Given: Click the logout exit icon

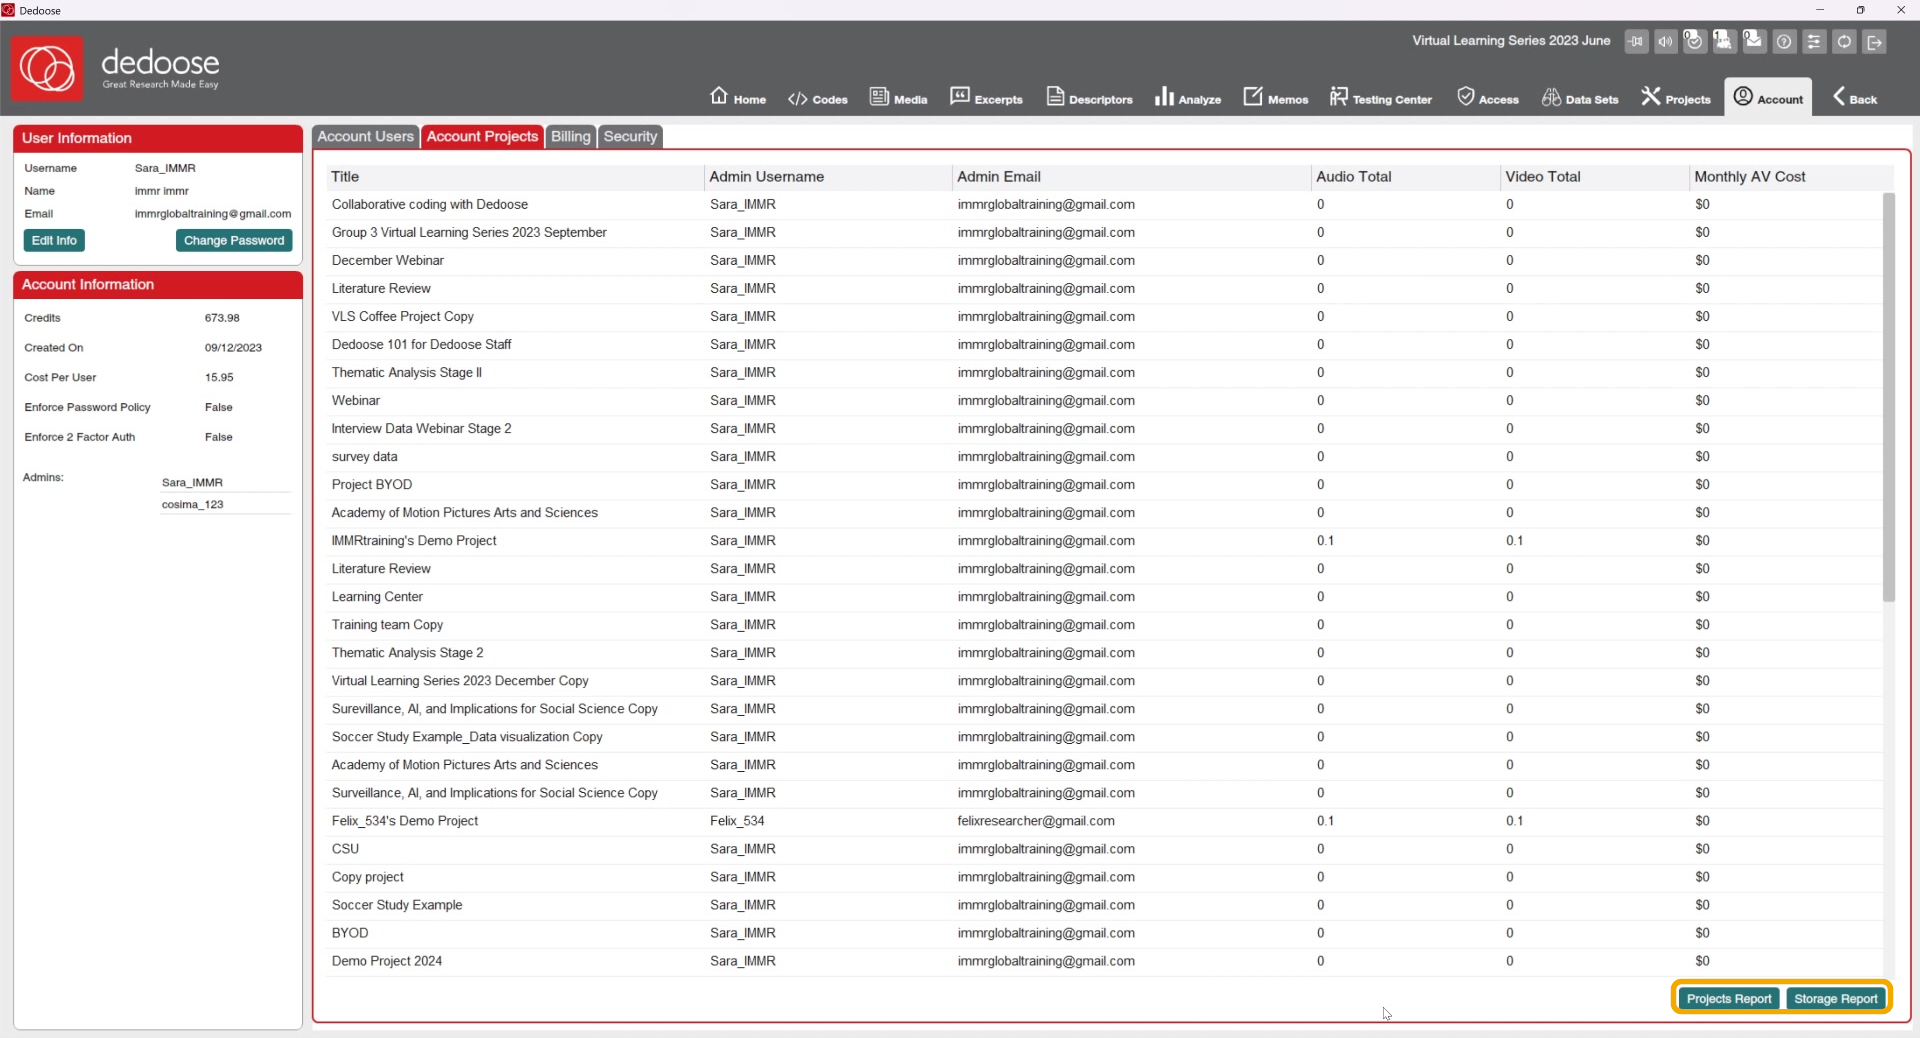Looking at the screenshot, I should pos(1875,41).
